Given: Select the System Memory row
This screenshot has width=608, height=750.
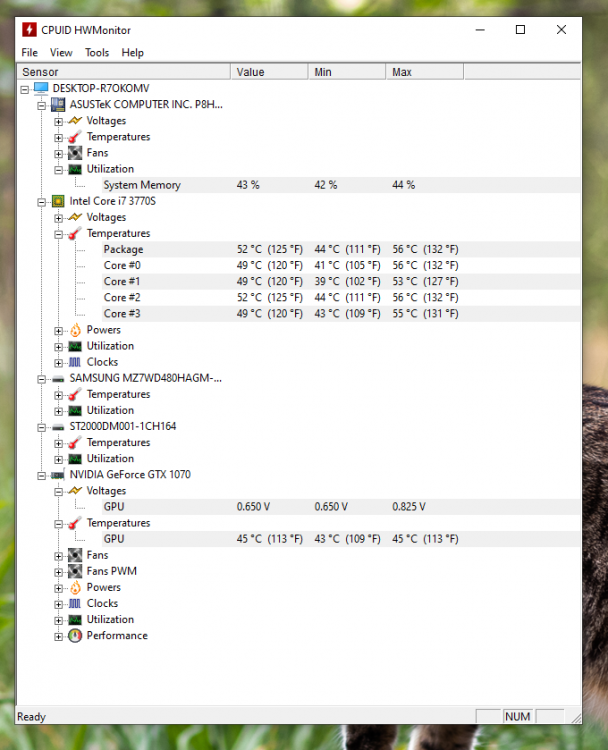Looking at the screenshot, I should pyautogui.click(x=341, y=185).
